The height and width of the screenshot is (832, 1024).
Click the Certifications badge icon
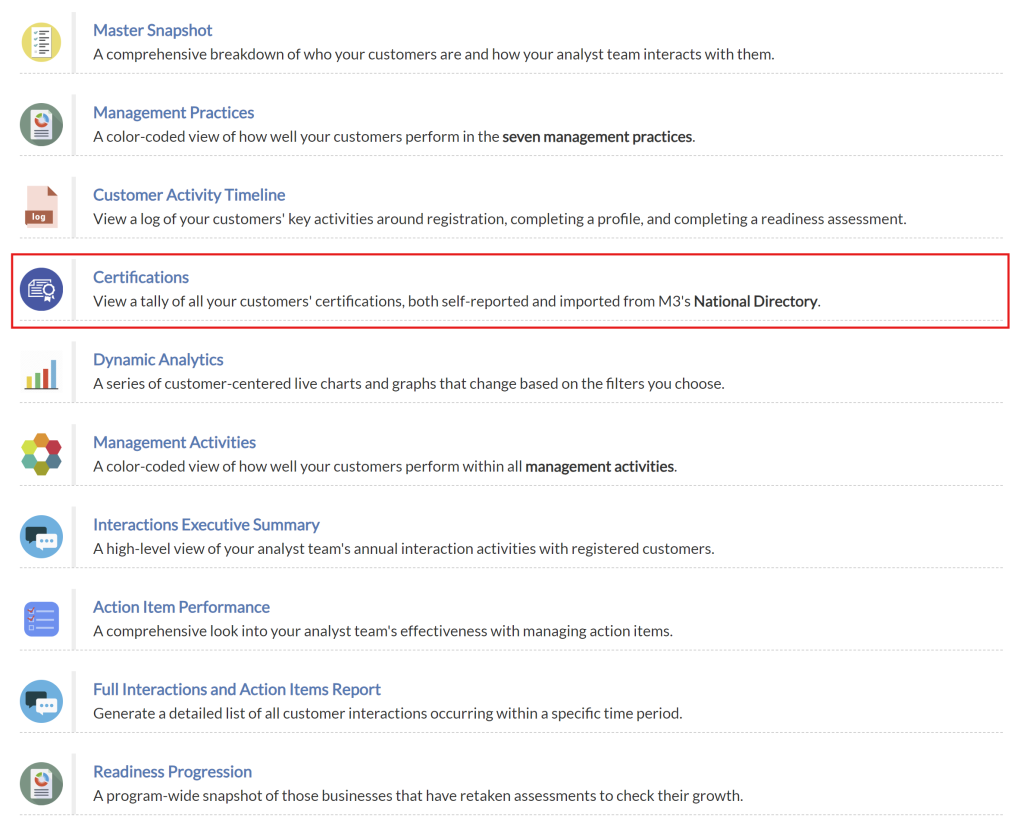(x=41, y=289)
